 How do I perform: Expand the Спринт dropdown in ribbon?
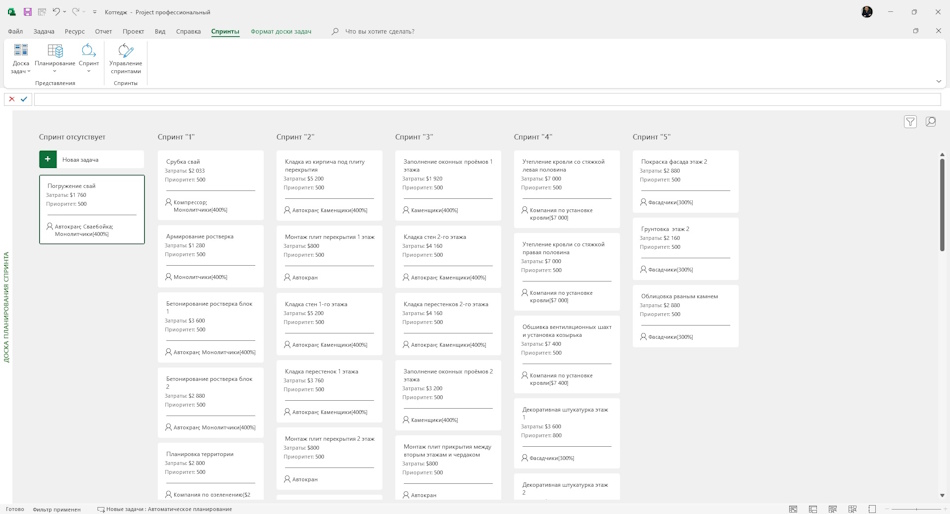(88, 71)
